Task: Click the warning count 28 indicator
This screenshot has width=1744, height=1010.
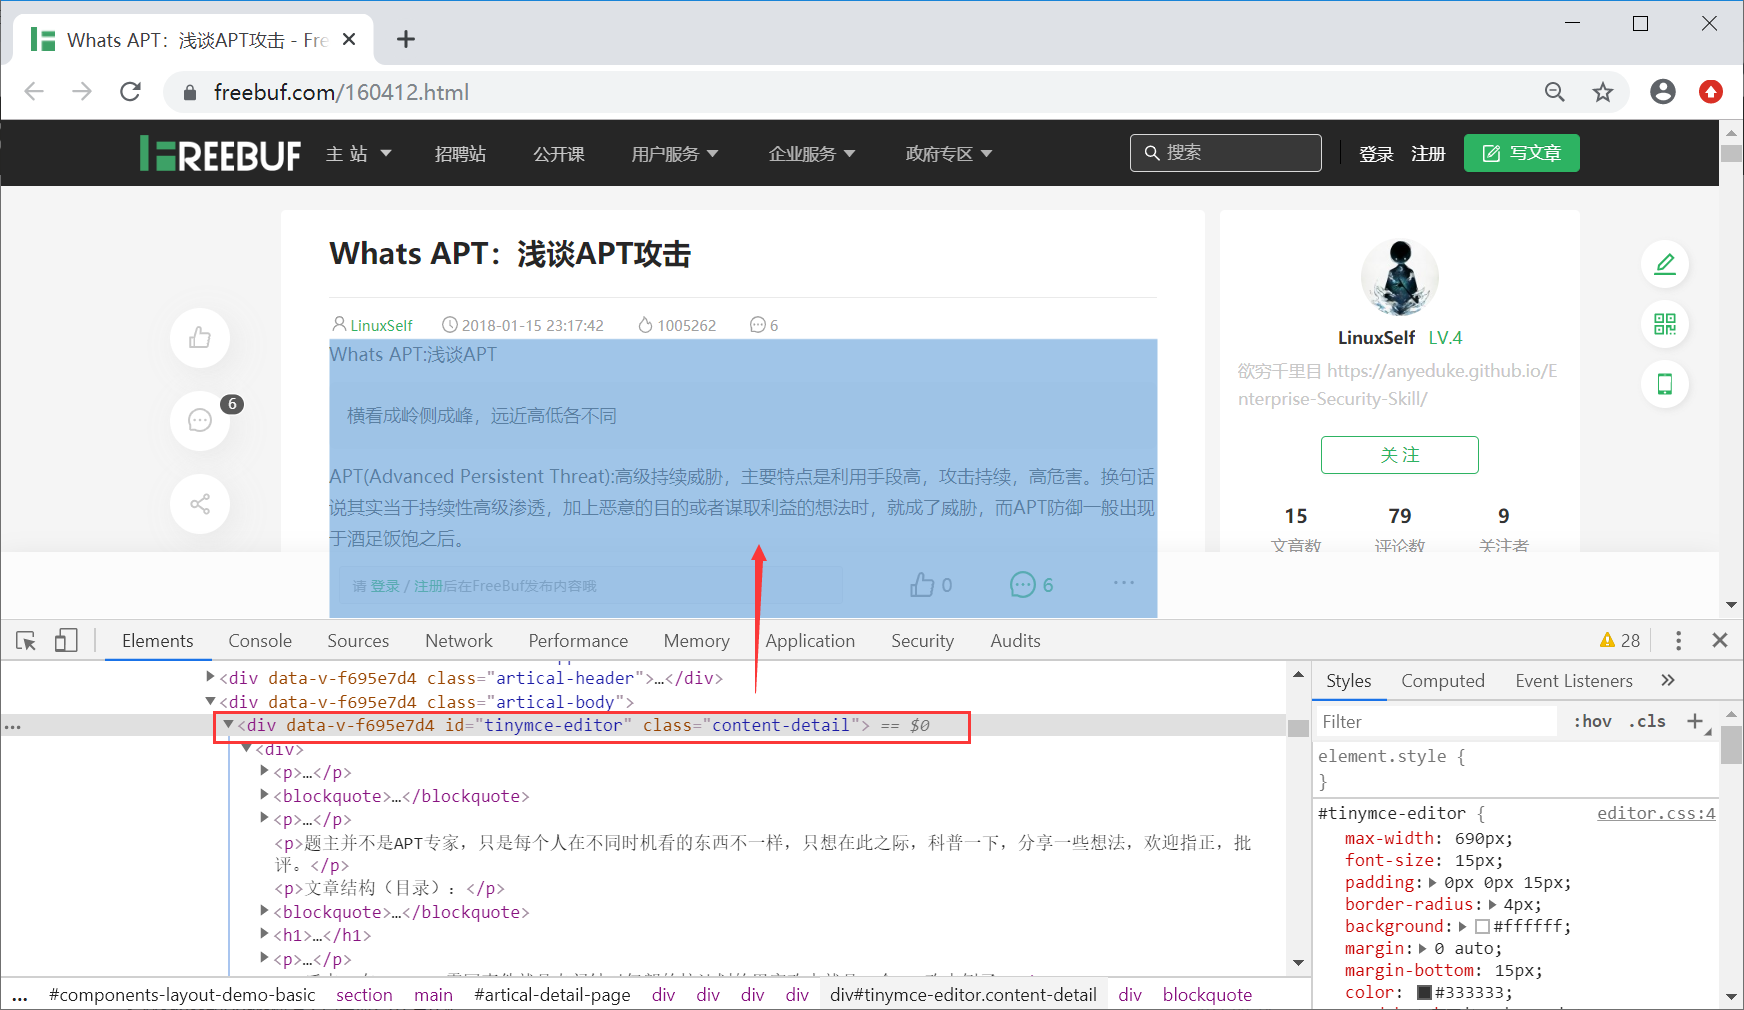Action: tap(1620, 641)
